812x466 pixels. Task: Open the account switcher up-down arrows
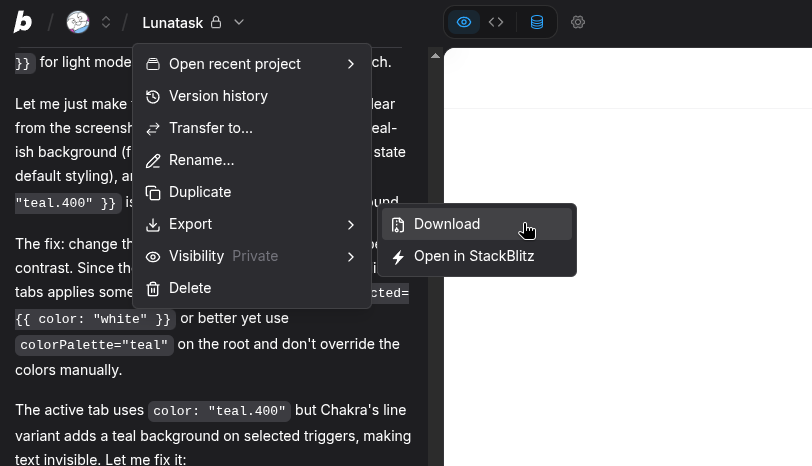point(106,22)
